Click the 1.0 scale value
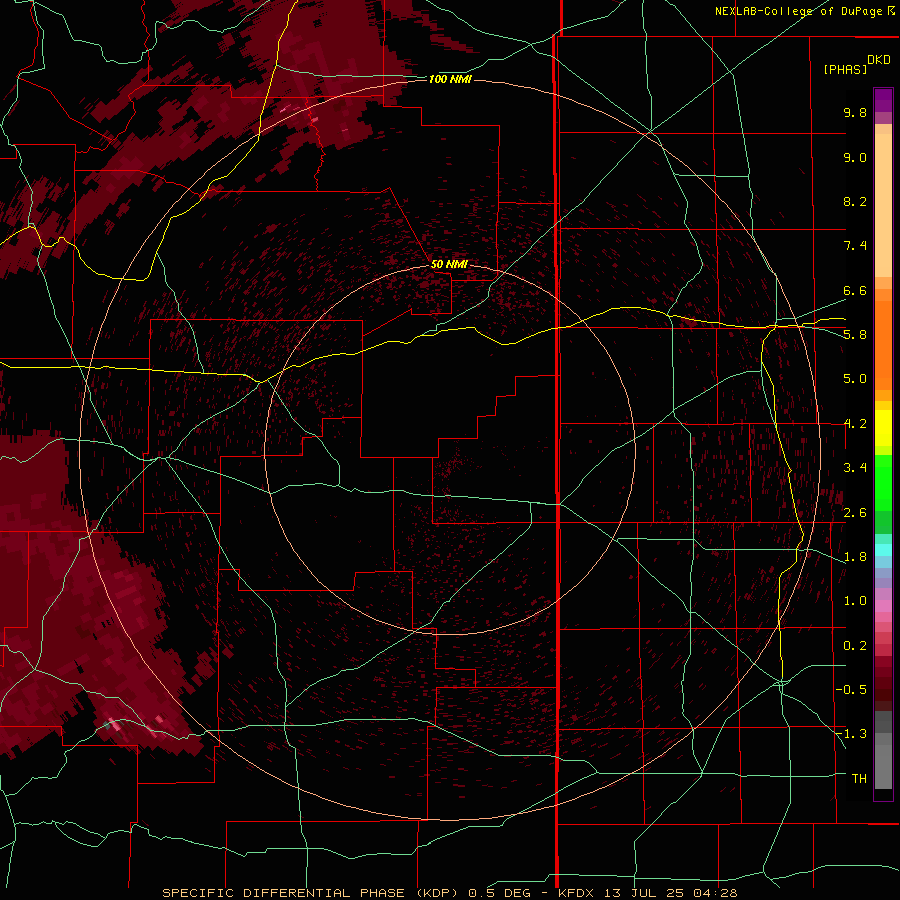Viewport: 900px width, 900px height. click(855, 601)
